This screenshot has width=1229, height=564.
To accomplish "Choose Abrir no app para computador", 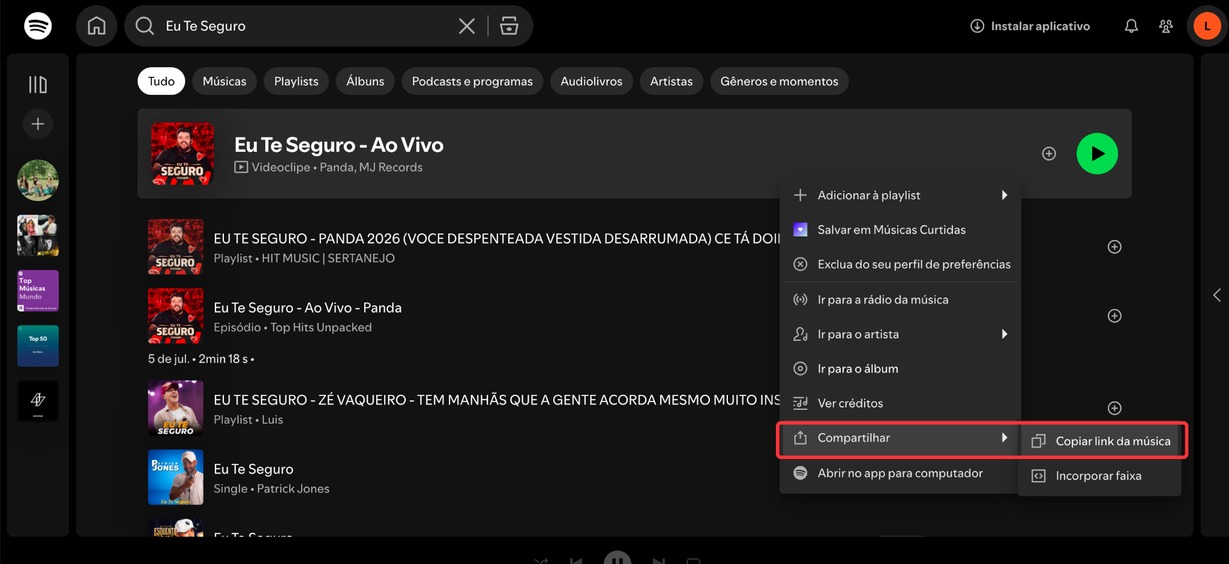I will click(x=900, y=473).
